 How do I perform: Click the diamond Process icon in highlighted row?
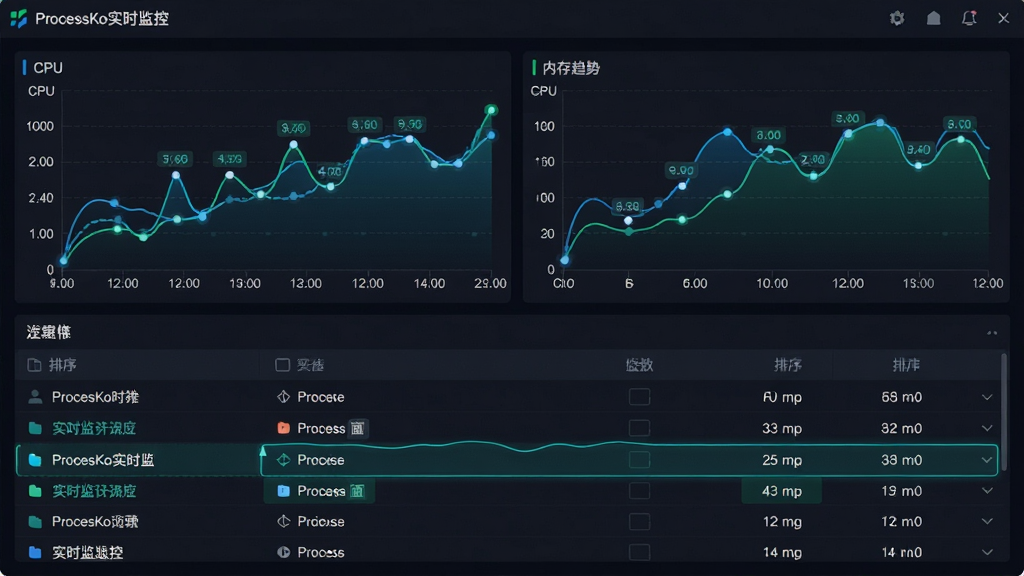coord(283,460)
